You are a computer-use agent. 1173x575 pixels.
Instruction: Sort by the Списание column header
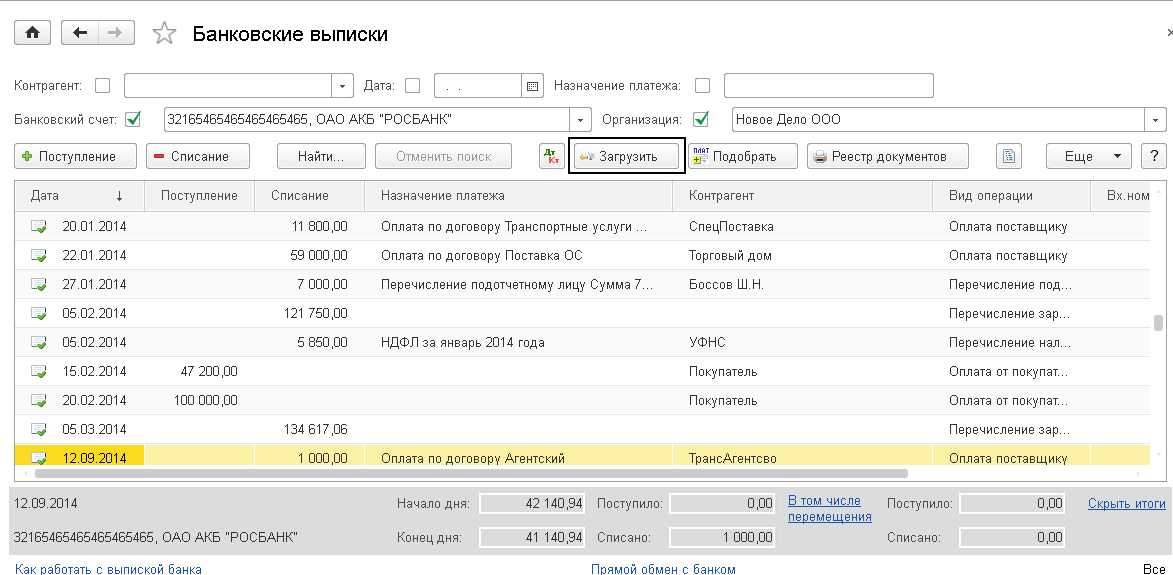point(300,196)
